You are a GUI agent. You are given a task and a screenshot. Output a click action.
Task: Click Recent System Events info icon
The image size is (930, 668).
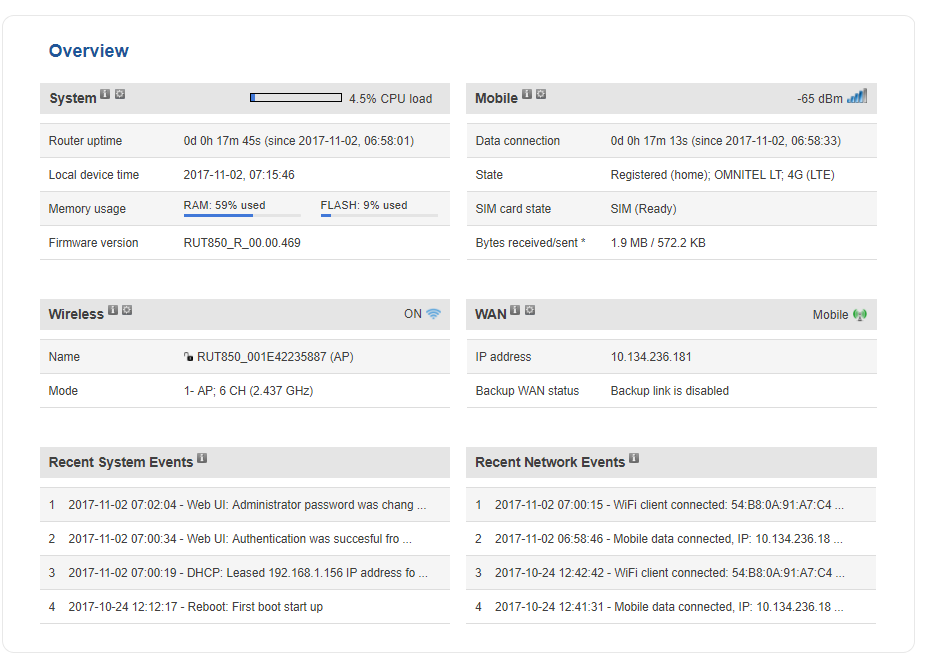pos(202,458)
